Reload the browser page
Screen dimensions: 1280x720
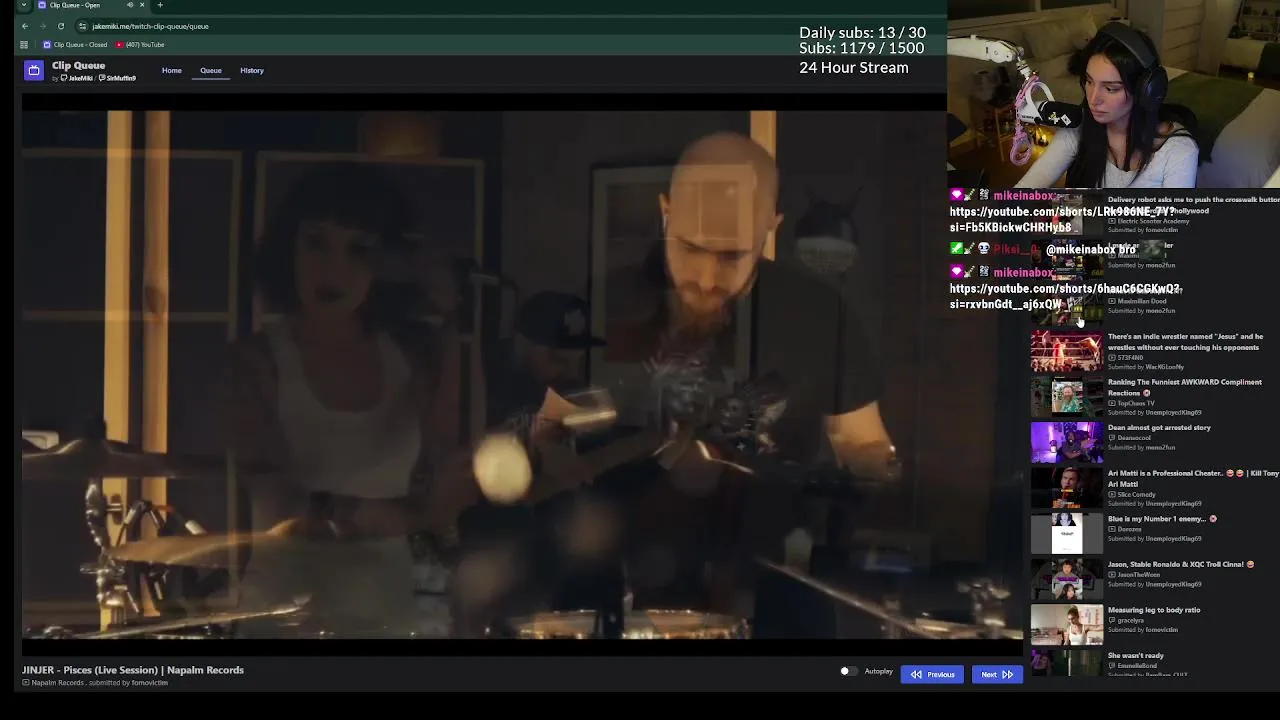[x=61, y=26]
